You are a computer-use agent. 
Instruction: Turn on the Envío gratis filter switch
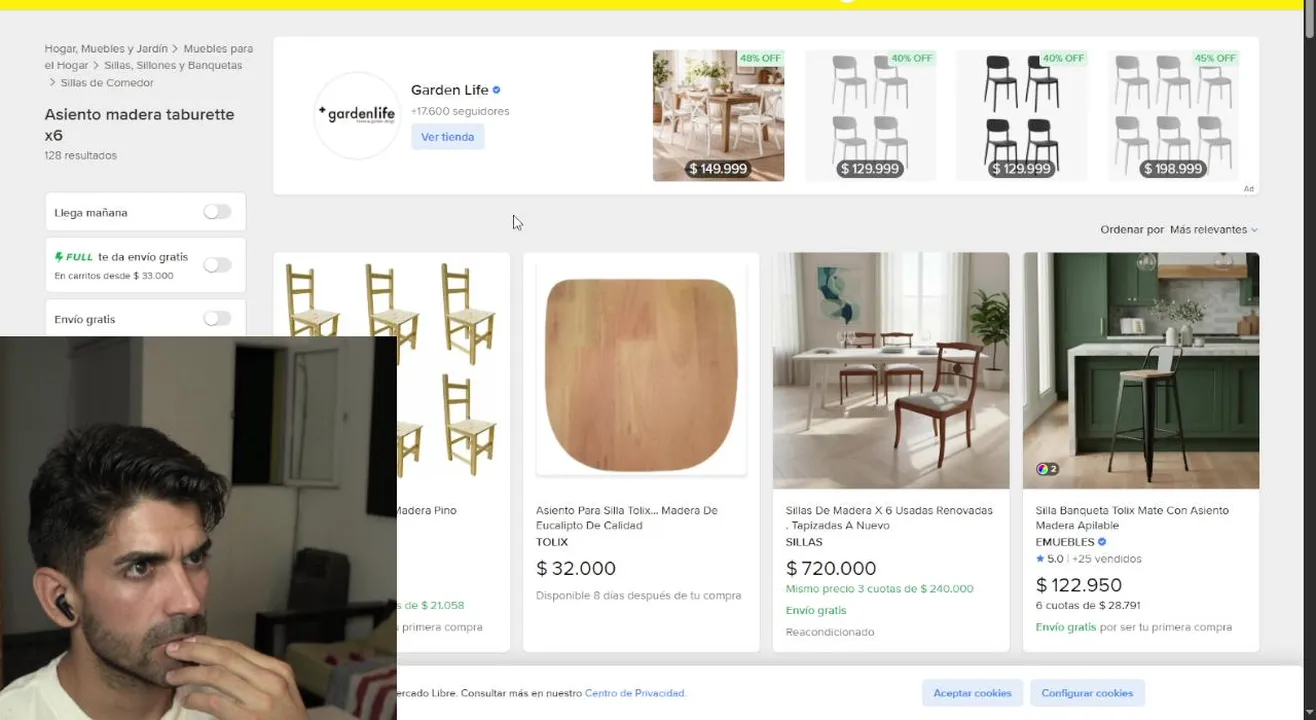(x=217, y=319)
